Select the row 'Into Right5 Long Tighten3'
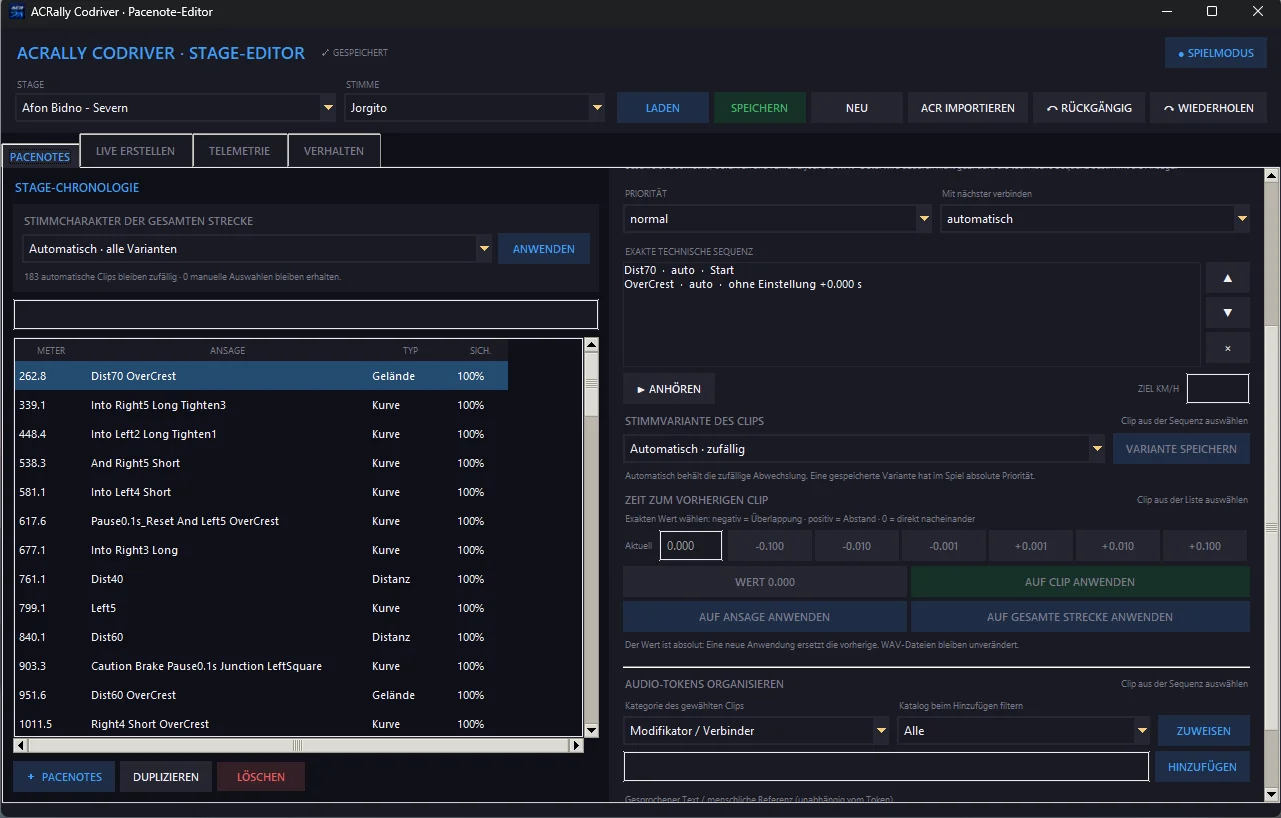Screen dimensions: 1281x818 pos(261,405)
